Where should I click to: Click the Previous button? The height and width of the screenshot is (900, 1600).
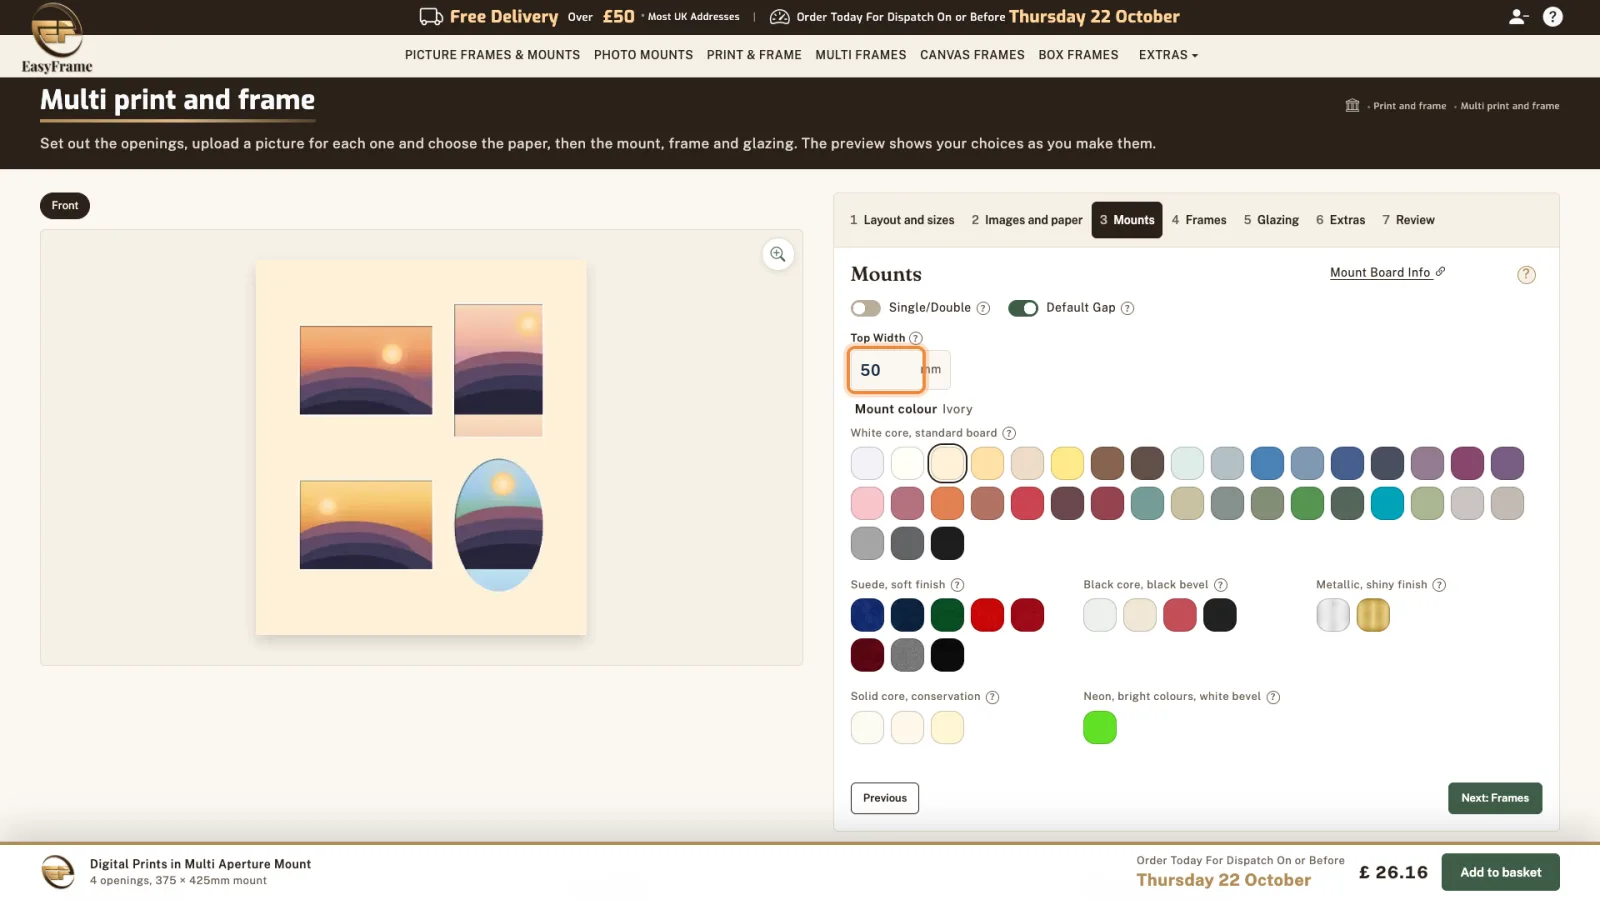click(x=885, y=798)
